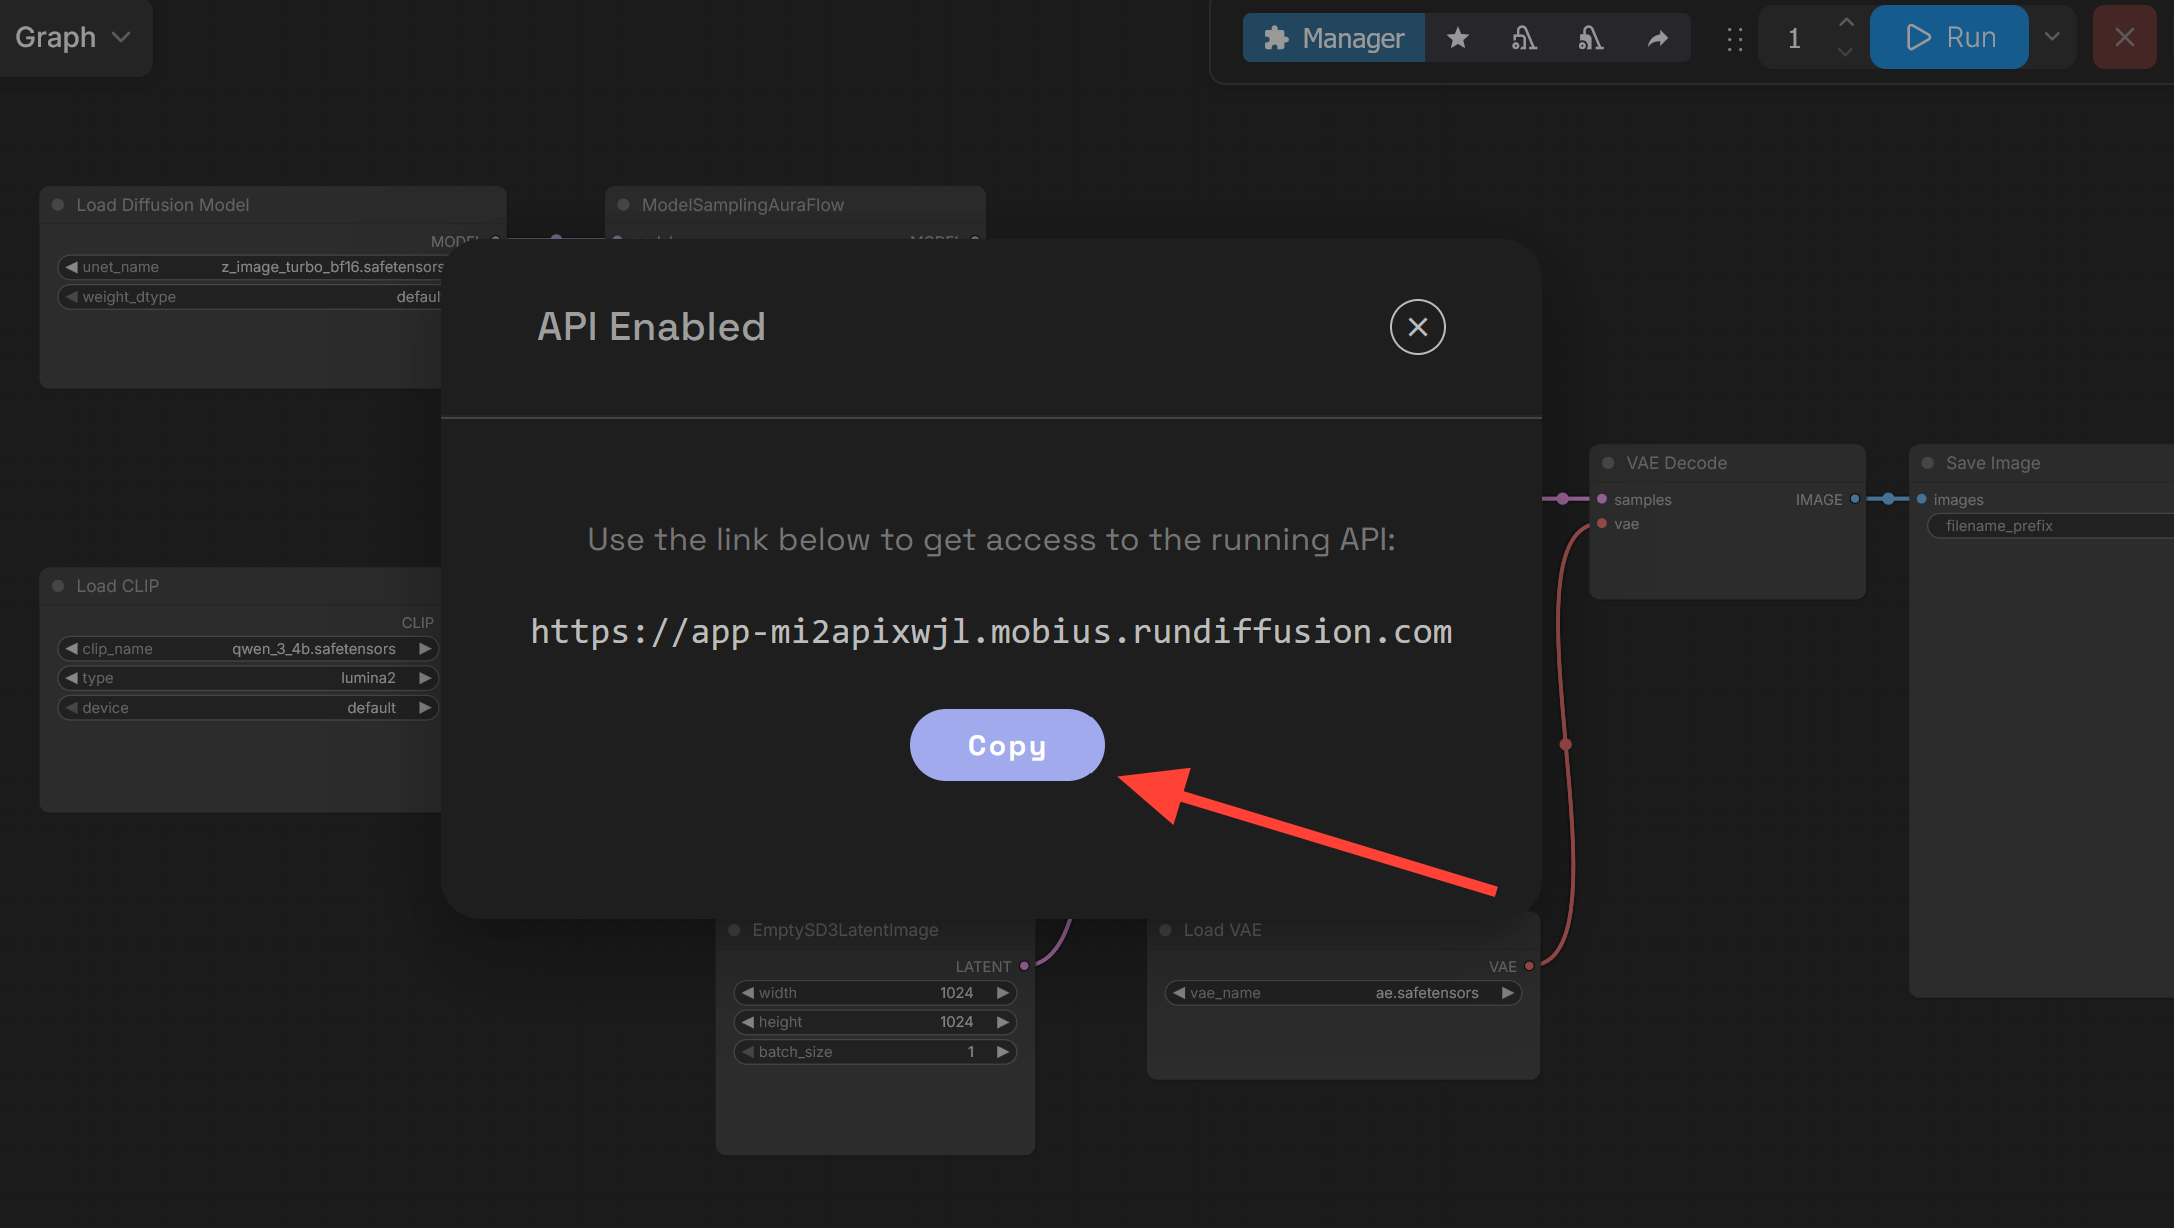
Task: Click the batch_size value field
Action: [875, 1052]
